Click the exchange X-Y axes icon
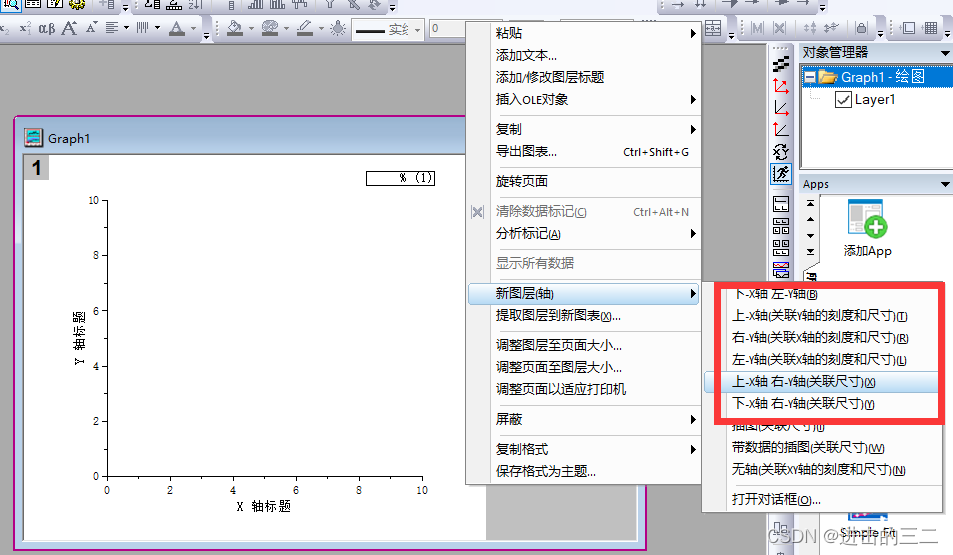953x555 pixels. click(781, 152)
